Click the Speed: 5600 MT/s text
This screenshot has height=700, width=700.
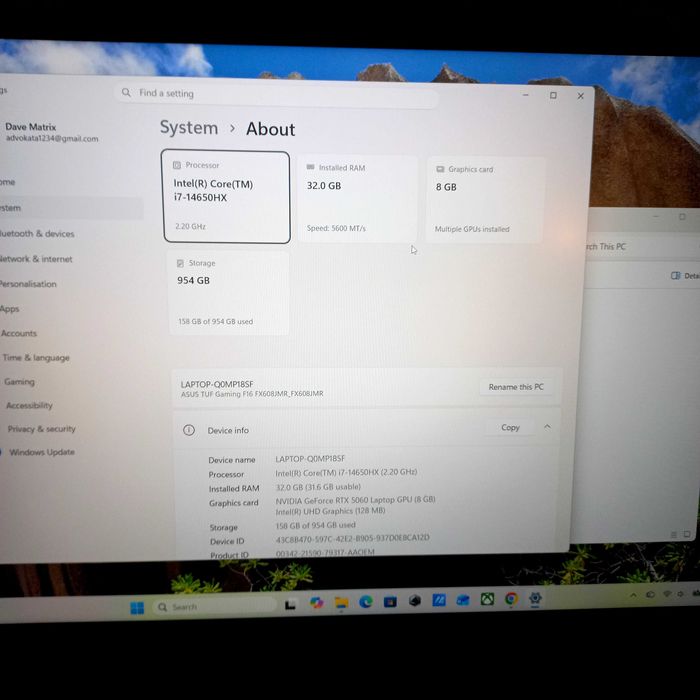point(336,228)
